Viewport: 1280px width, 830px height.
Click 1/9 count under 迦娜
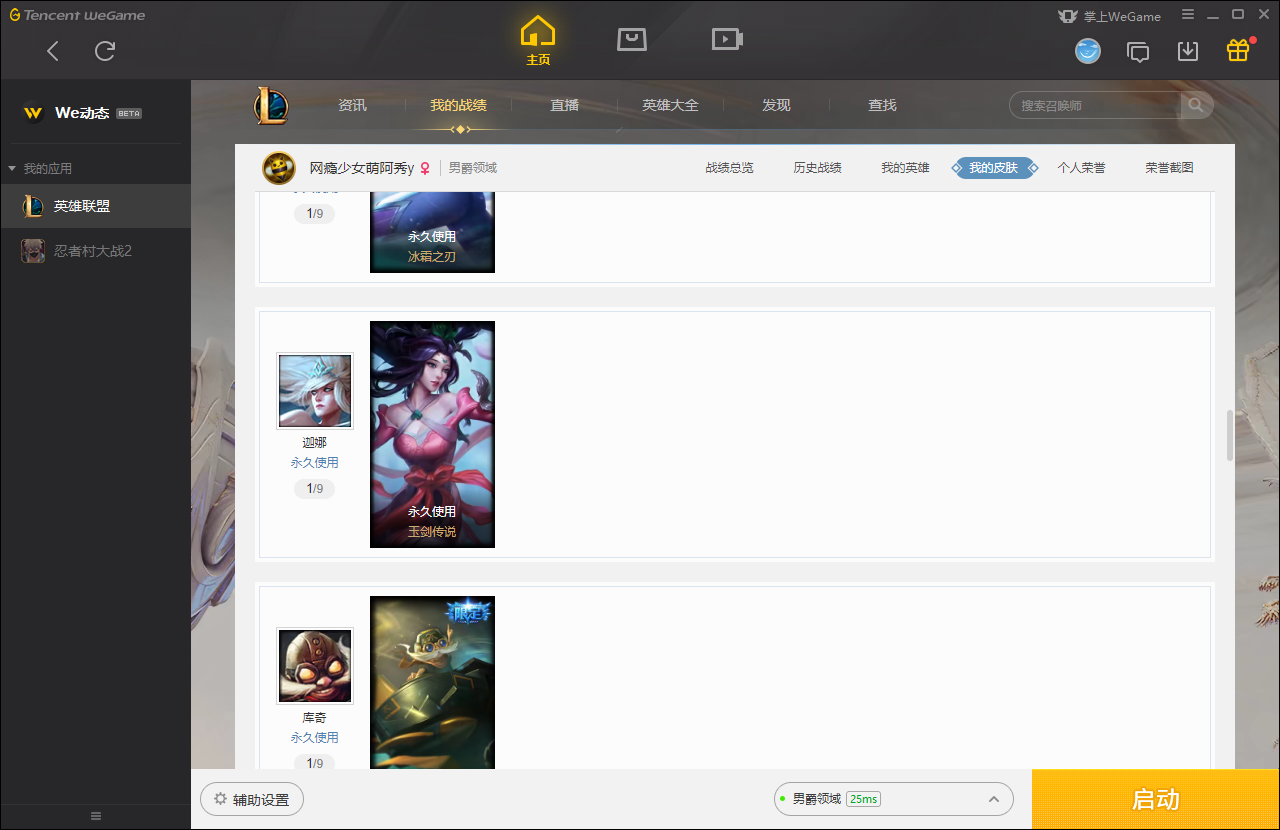point(315,489)
